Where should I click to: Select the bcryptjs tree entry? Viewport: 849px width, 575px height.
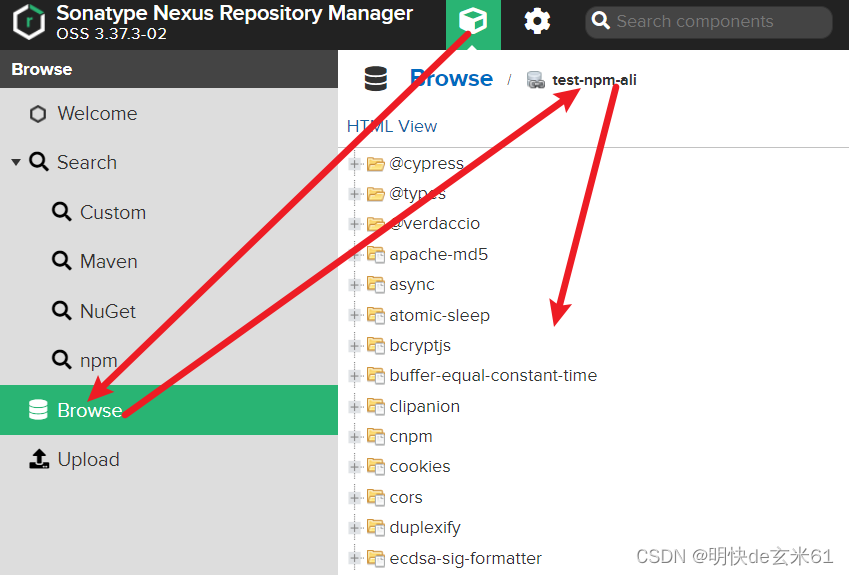(x=420, y=346)
